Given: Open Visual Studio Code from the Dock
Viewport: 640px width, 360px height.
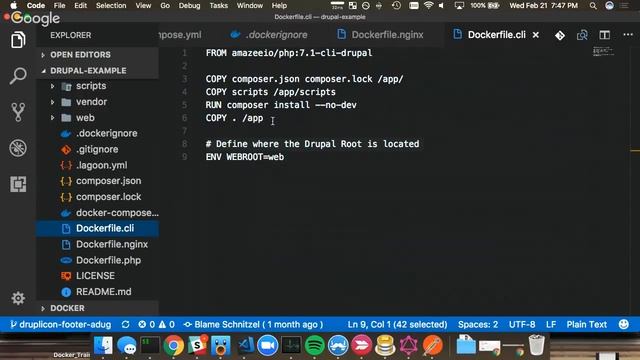Looking at the screenshot, I should (246, 345).
